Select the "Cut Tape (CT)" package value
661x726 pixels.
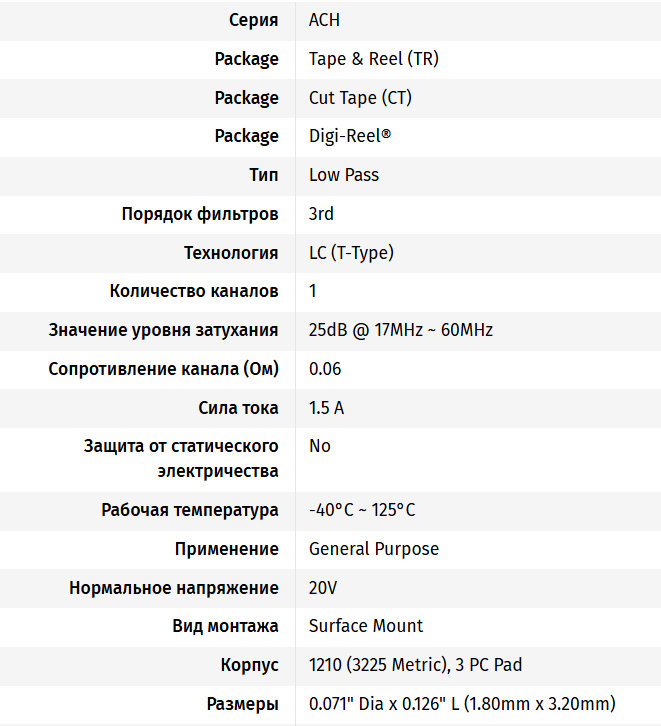click(x=360, y=98)
